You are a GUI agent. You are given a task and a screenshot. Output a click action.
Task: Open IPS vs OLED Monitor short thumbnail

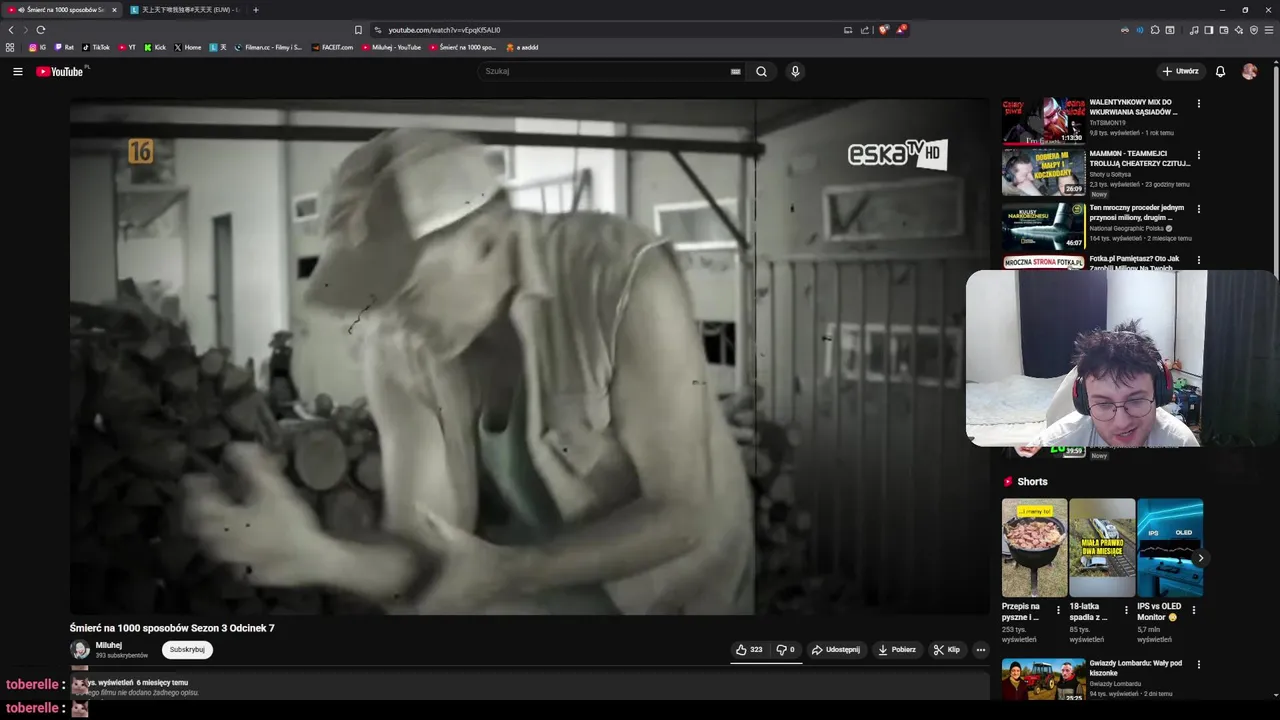pyautogui.click(x=1169, y=547)
